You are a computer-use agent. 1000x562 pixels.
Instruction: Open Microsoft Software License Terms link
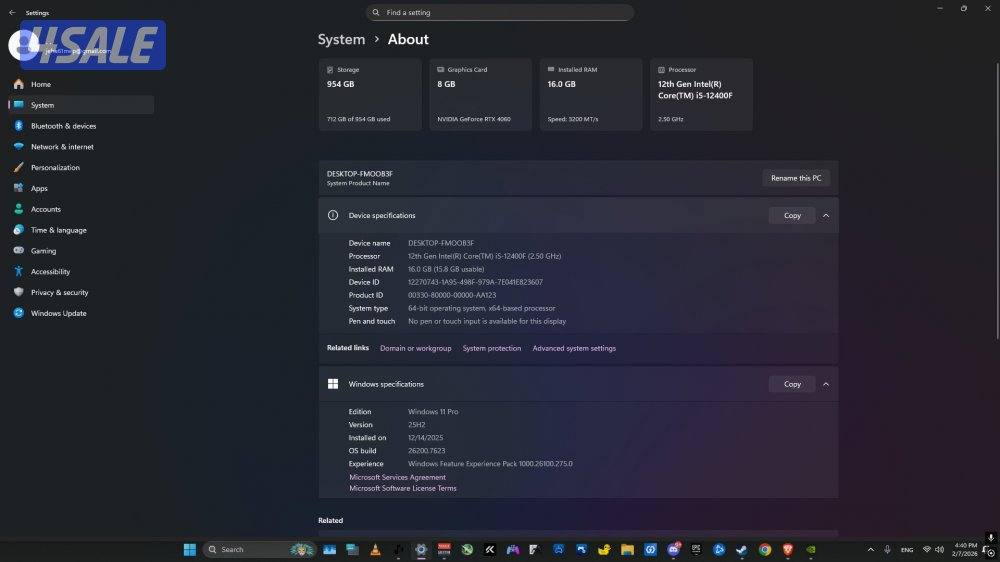point(403,489)
